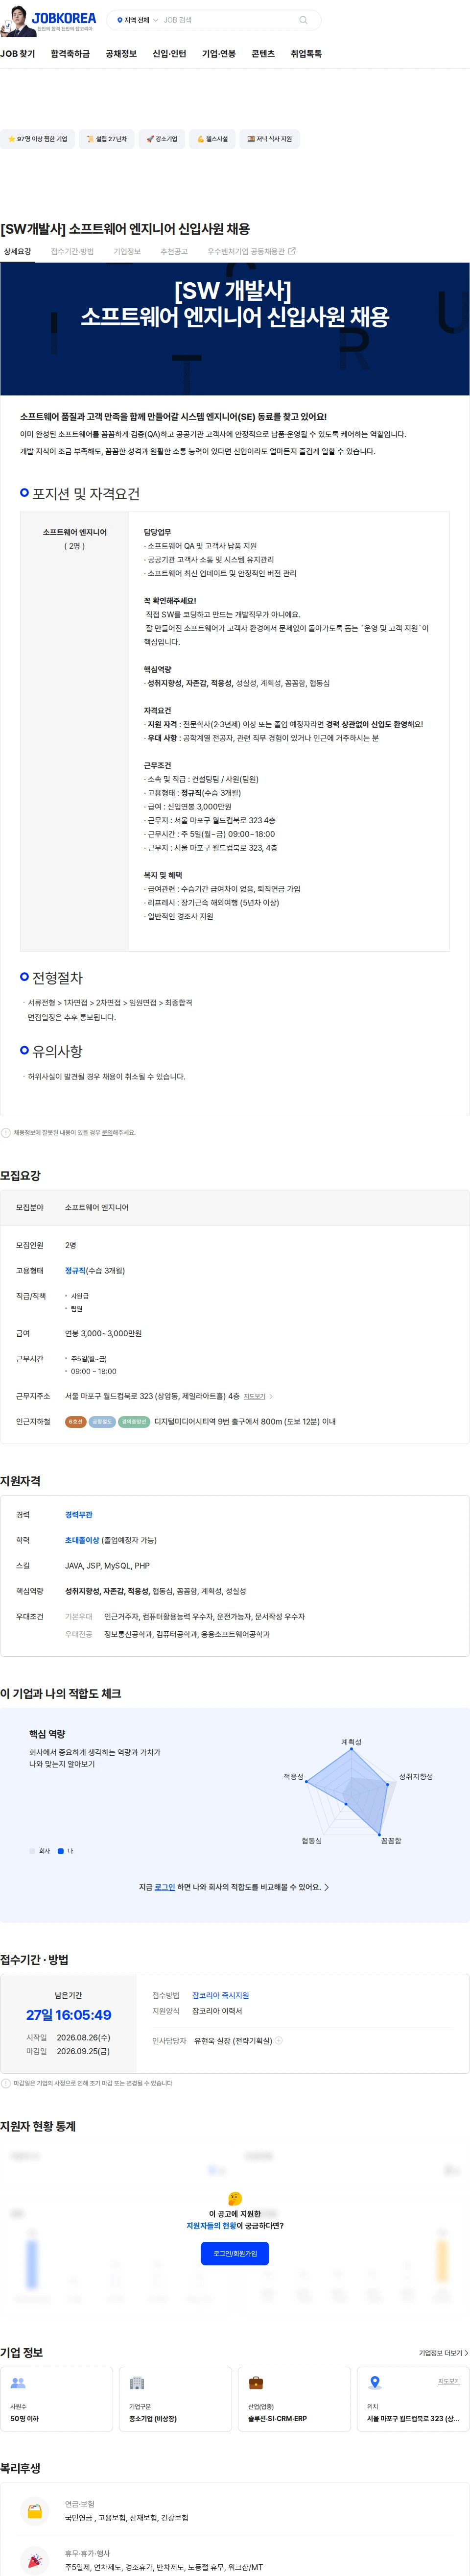
Task: Click the 강소기업 badge chip
Action: 161,139
